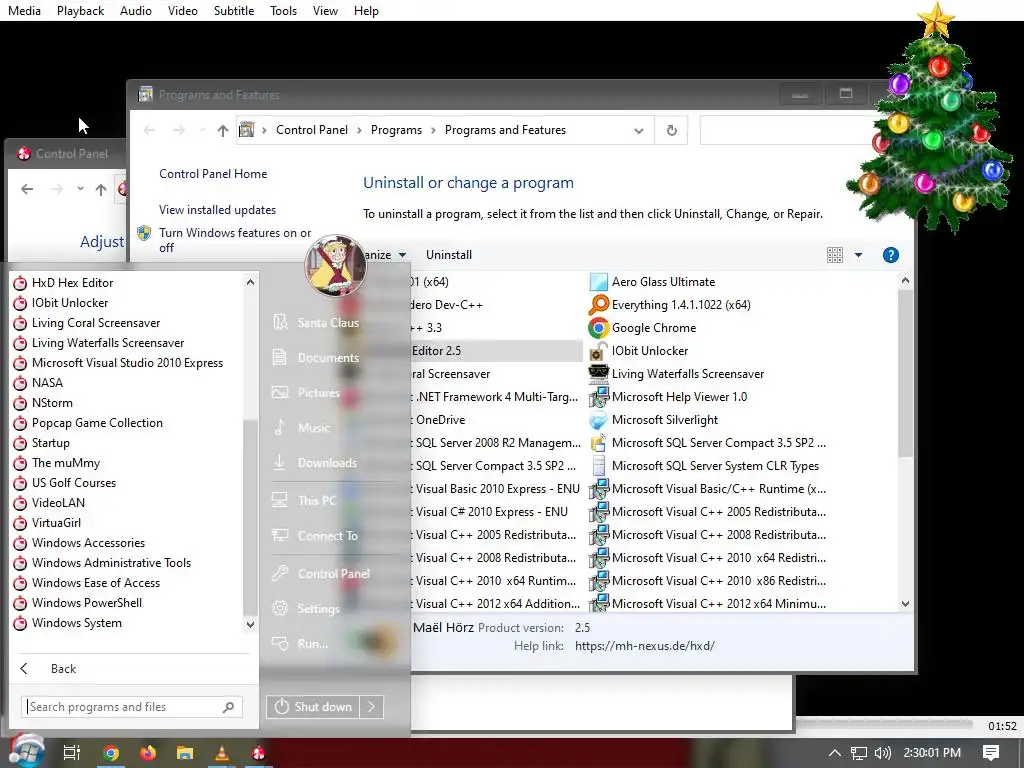Viewport: 1024px width, 768px height.
Task: Click the change view grid icon
Action: coord(835,255)
